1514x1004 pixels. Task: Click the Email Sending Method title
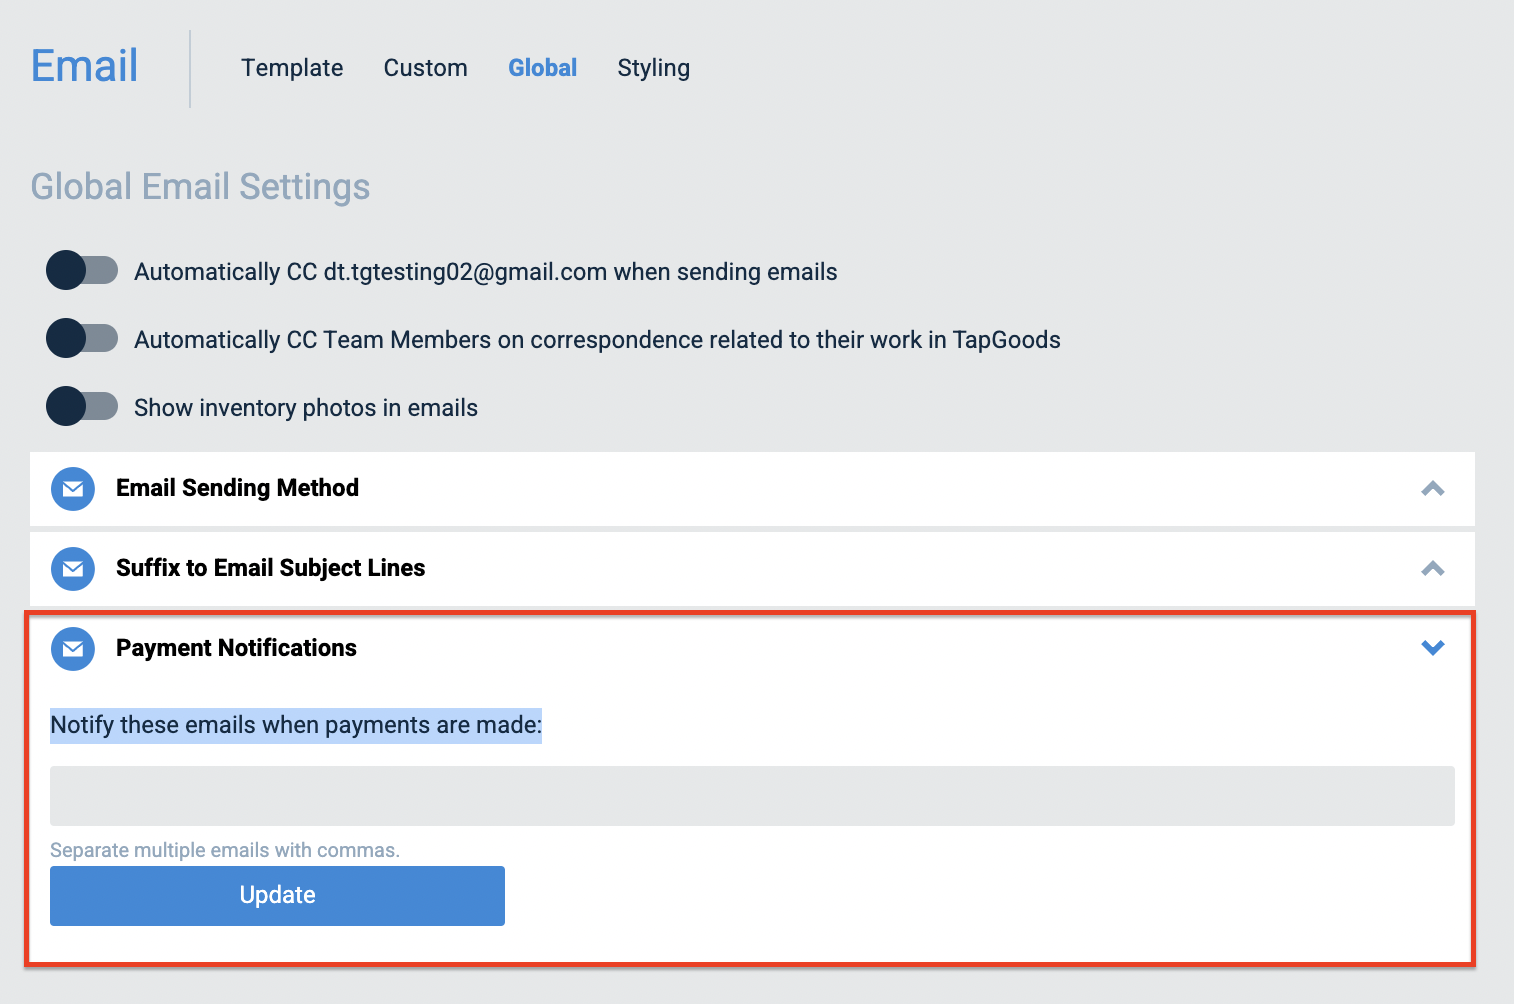pyautogui.click(x=238, y=488)
